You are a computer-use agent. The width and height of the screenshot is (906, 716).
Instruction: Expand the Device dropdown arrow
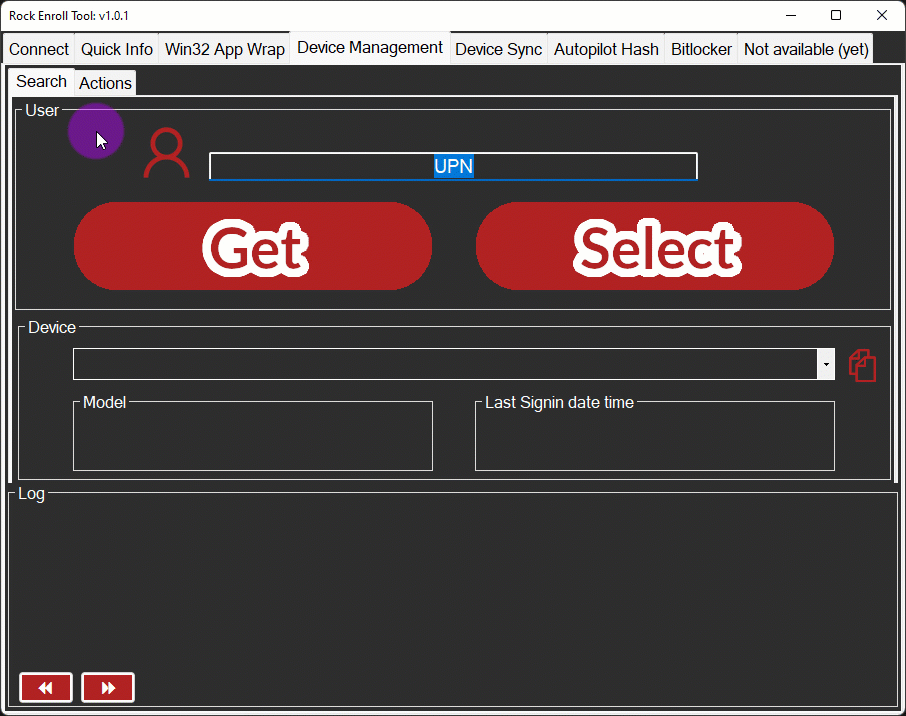tap(826, 365)
